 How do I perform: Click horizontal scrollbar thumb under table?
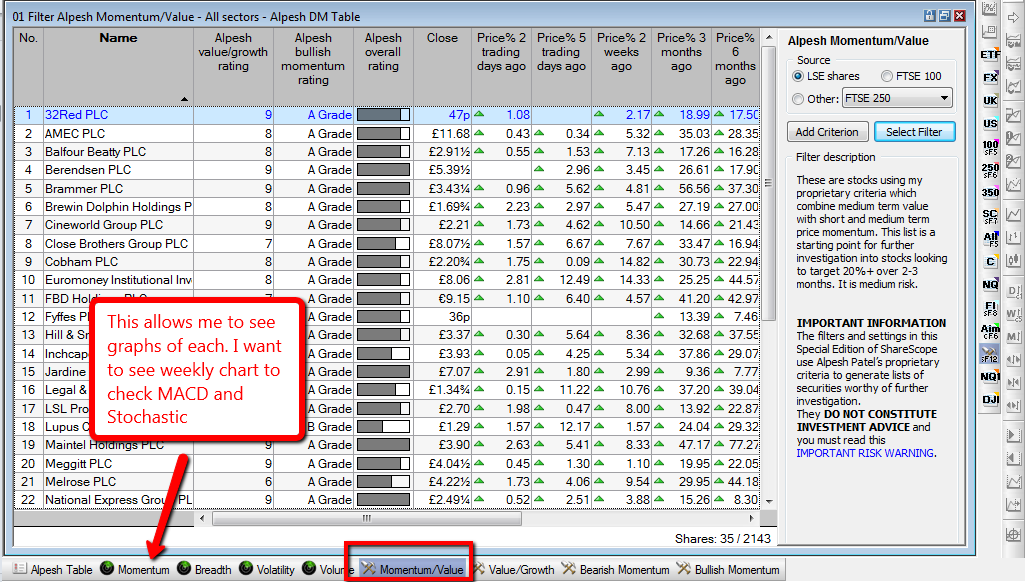[x=367, y=519]
